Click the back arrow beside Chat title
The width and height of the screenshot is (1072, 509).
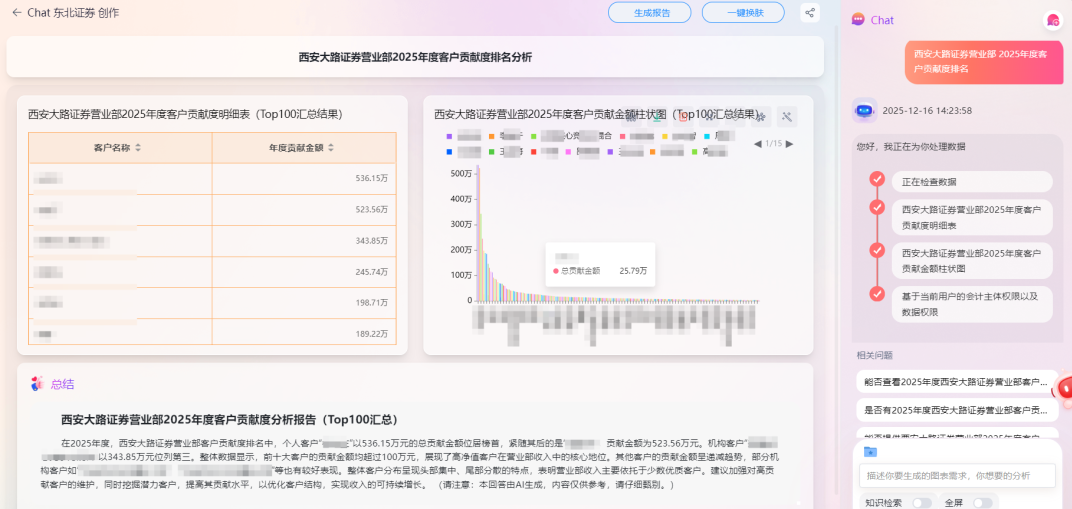pyautogui.click(x=16, y=13)
